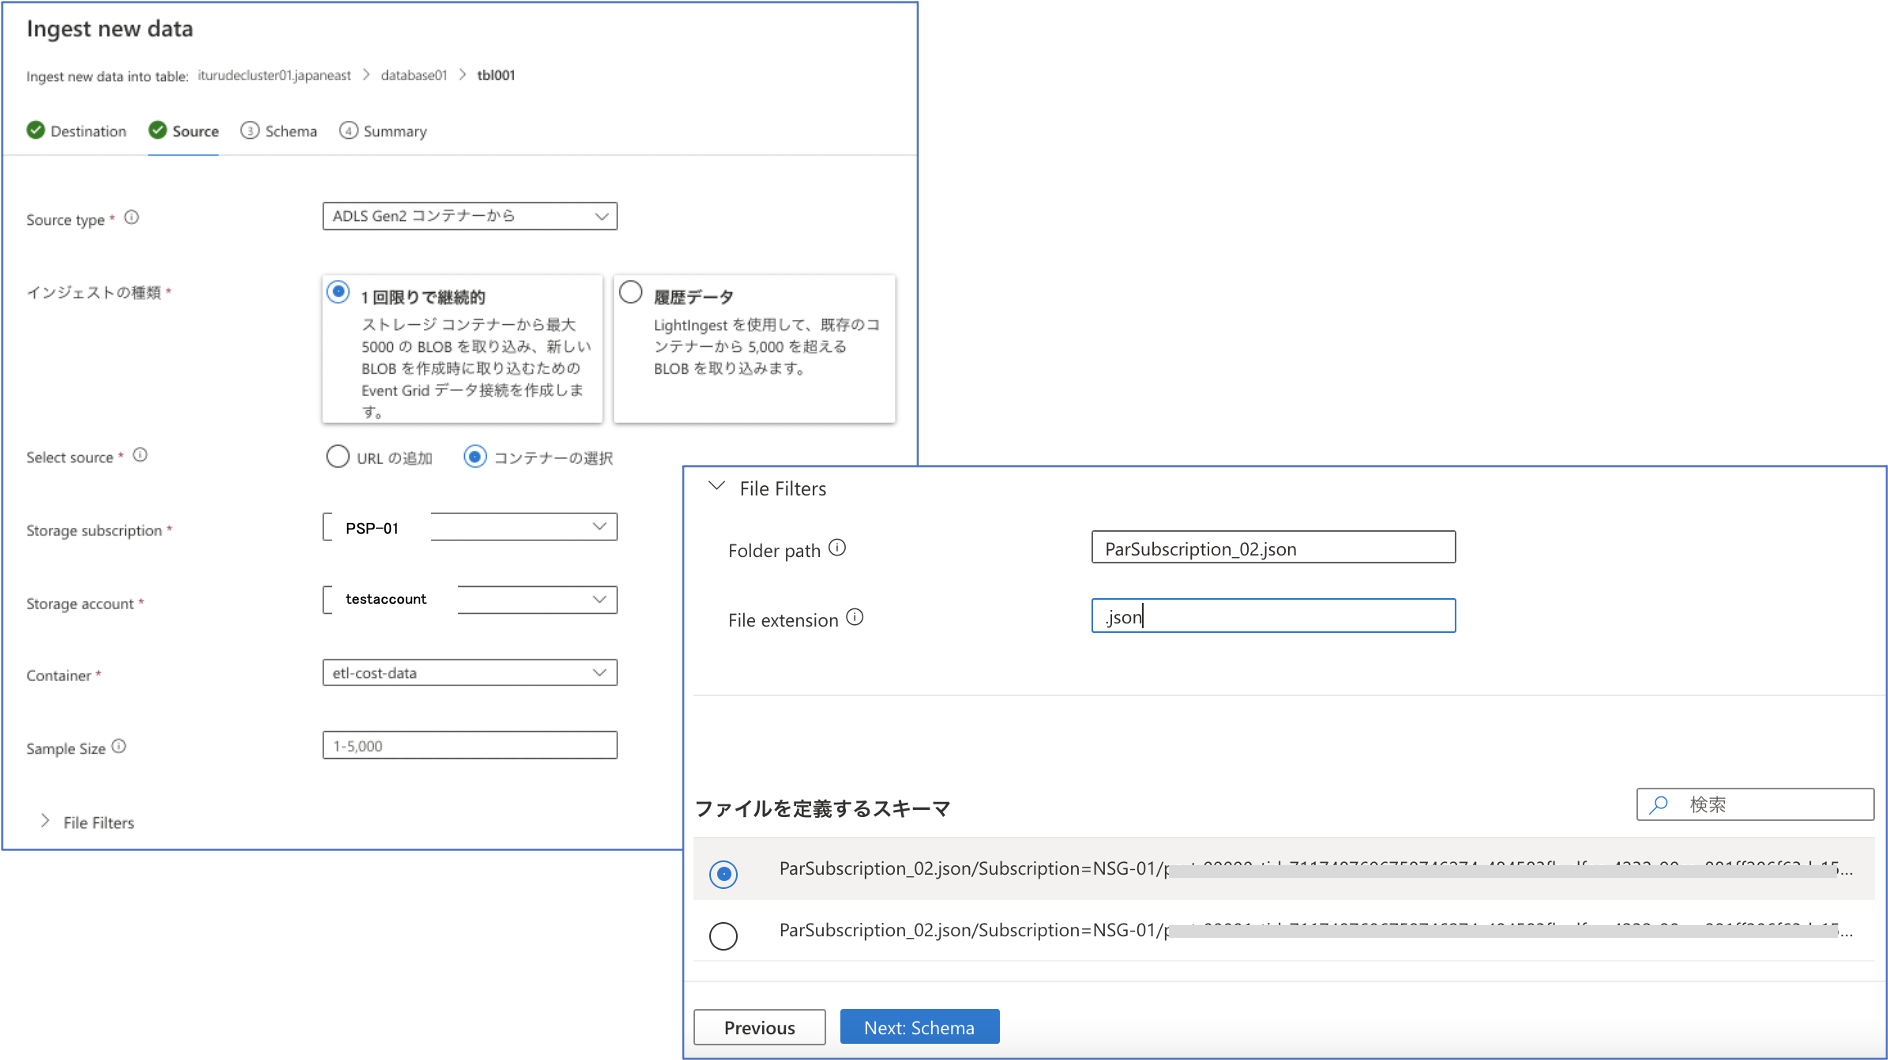Collapse the File Filters section chevron

[x=716, y=487]
